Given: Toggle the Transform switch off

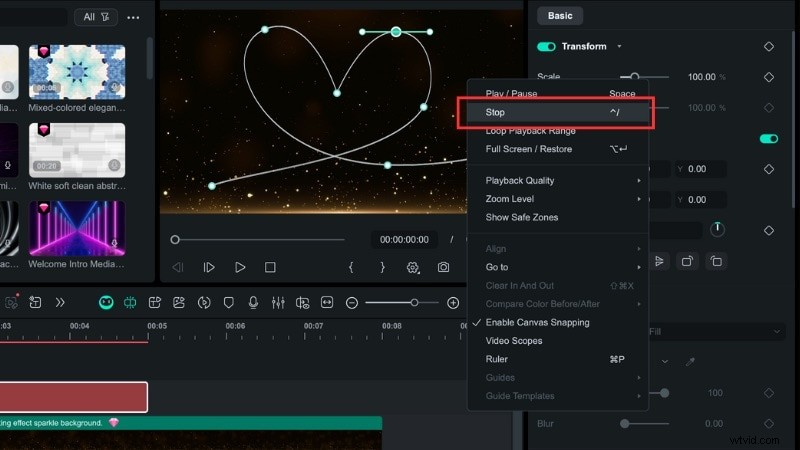Looking at the screenshot, I should (546, 46).
